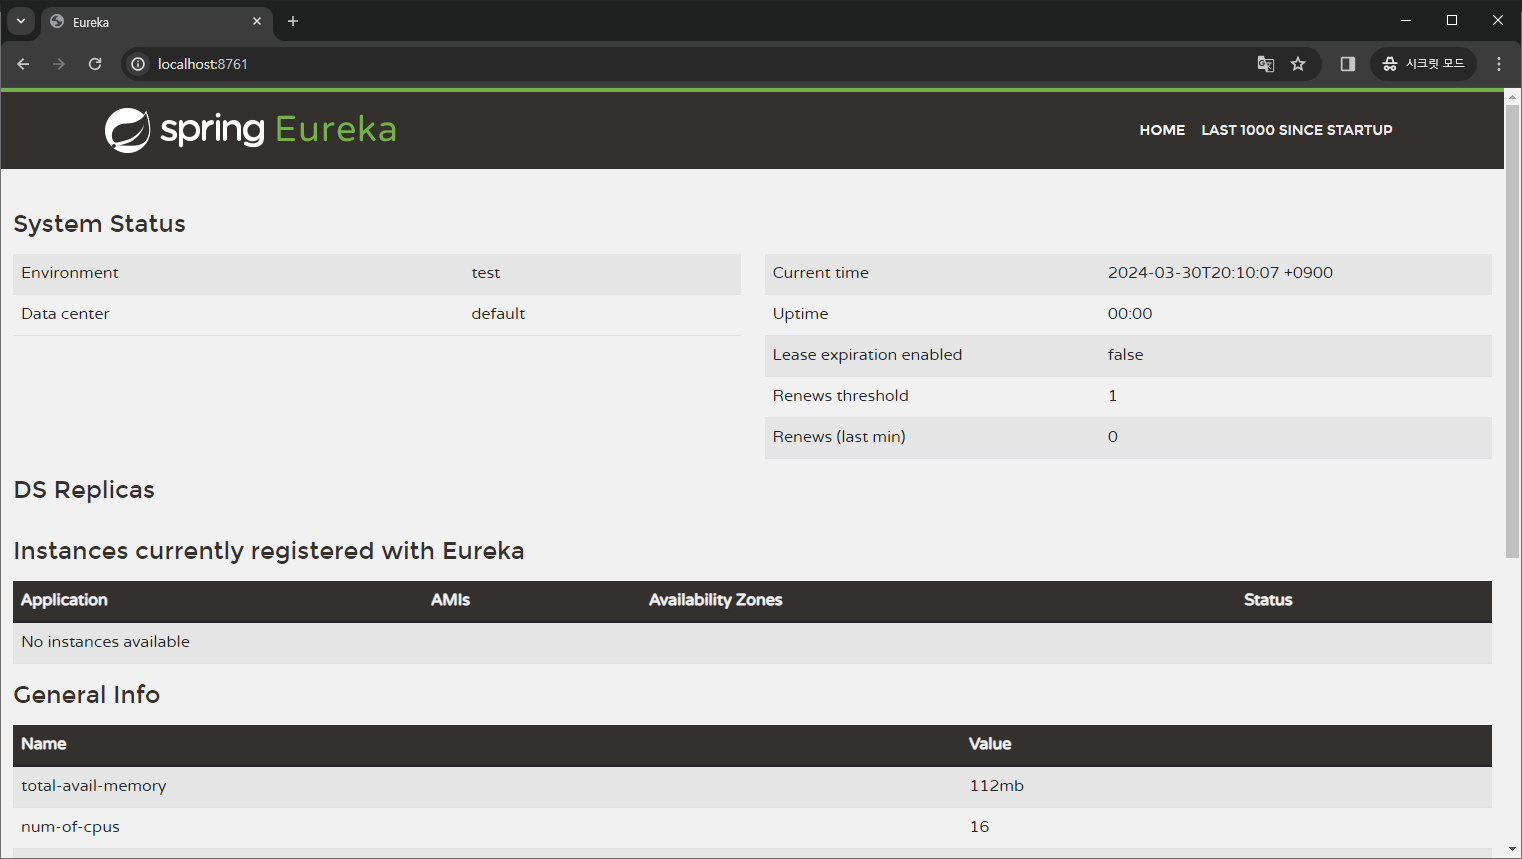Click the Current time value 2024-03-30T20:10:07
This screenshot has height=859, width=1522.
pos(1220,273)
